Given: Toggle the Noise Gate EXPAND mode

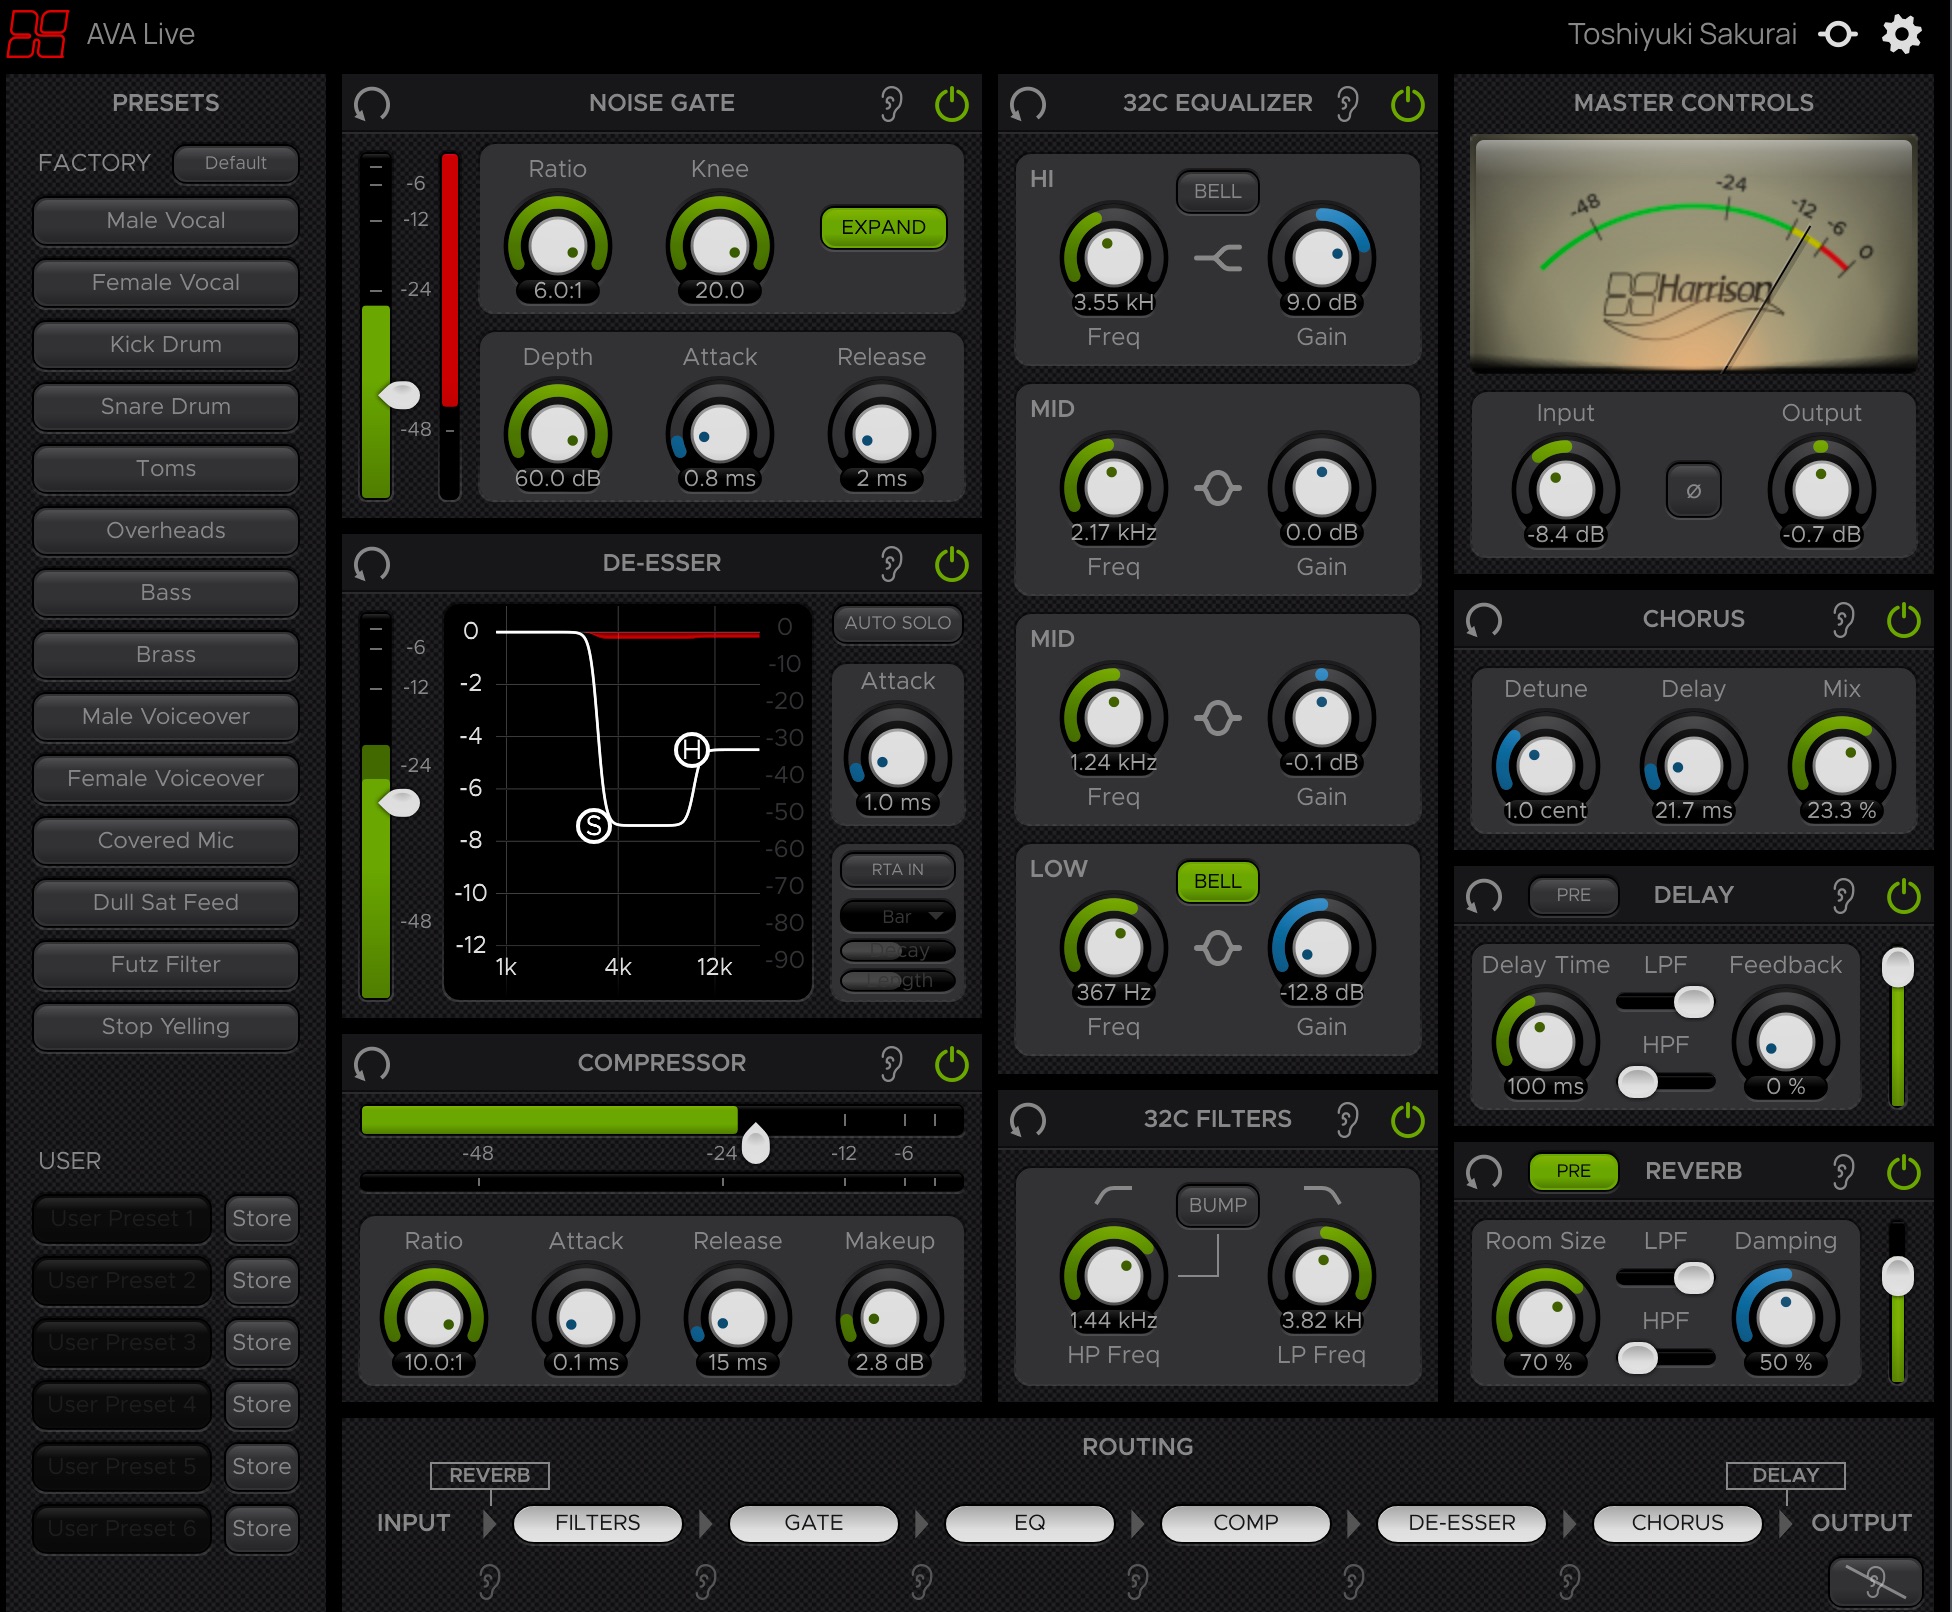Looking at the screenshot, I should pos(883,228).
